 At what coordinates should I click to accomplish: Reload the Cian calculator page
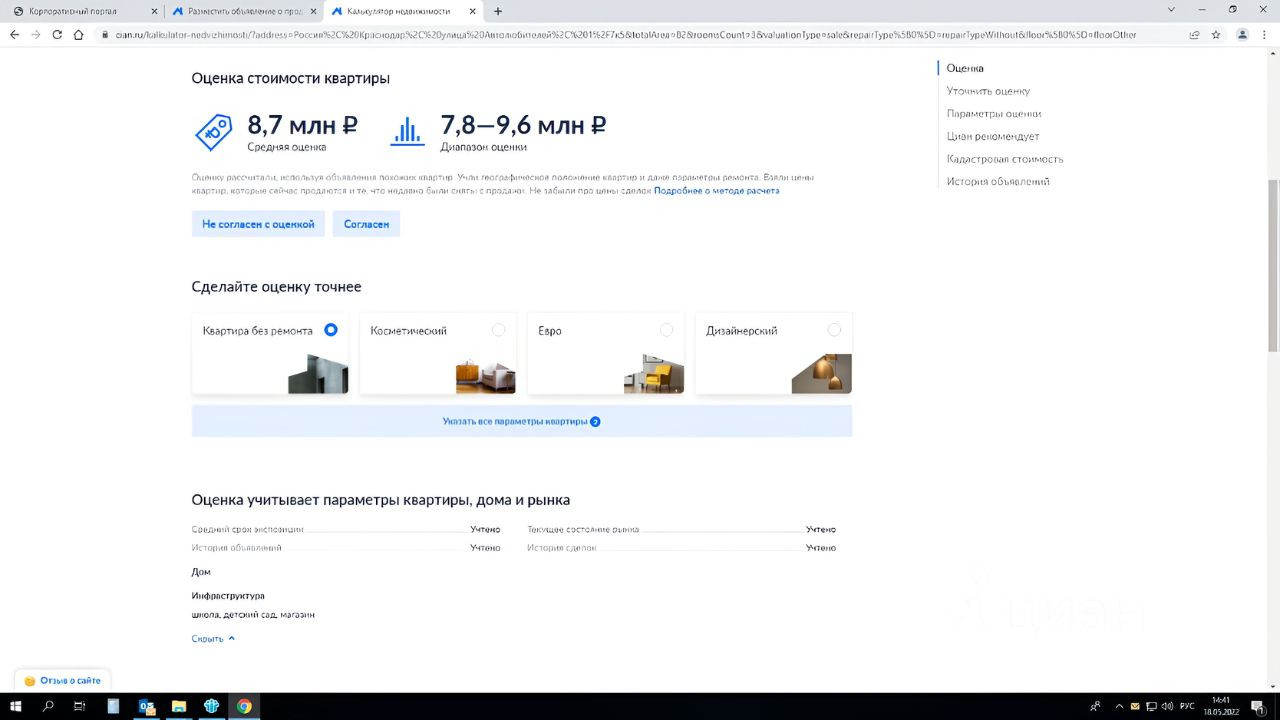pos(57,34)
